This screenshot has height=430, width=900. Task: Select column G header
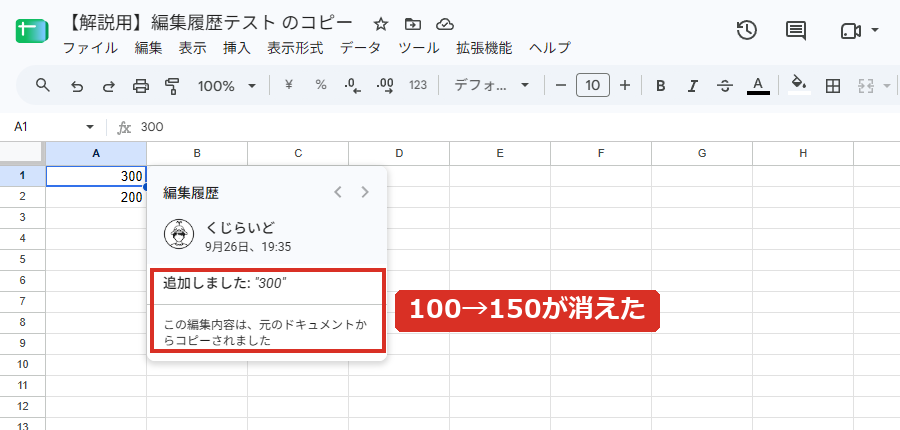pyautogui.click(x=702, y=153)
